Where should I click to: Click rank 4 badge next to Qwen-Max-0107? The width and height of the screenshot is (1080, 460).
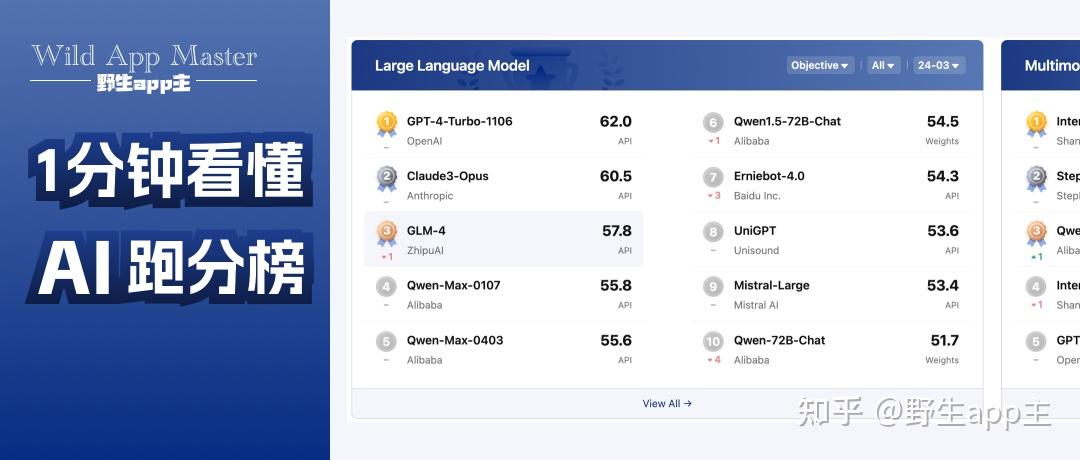(x=386, y=287)
